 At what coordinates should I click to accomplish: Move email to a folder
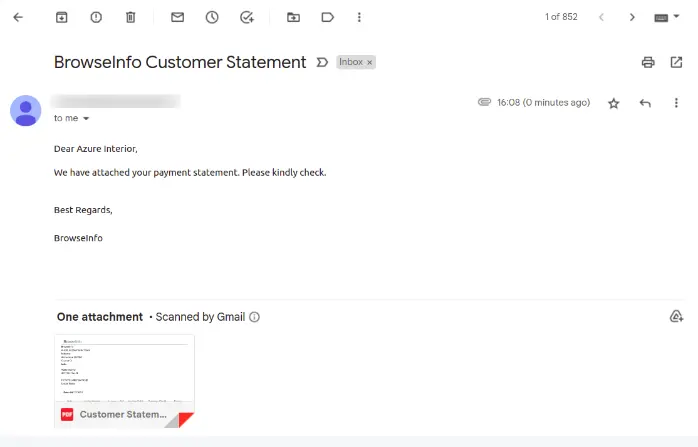click(293, 17)
